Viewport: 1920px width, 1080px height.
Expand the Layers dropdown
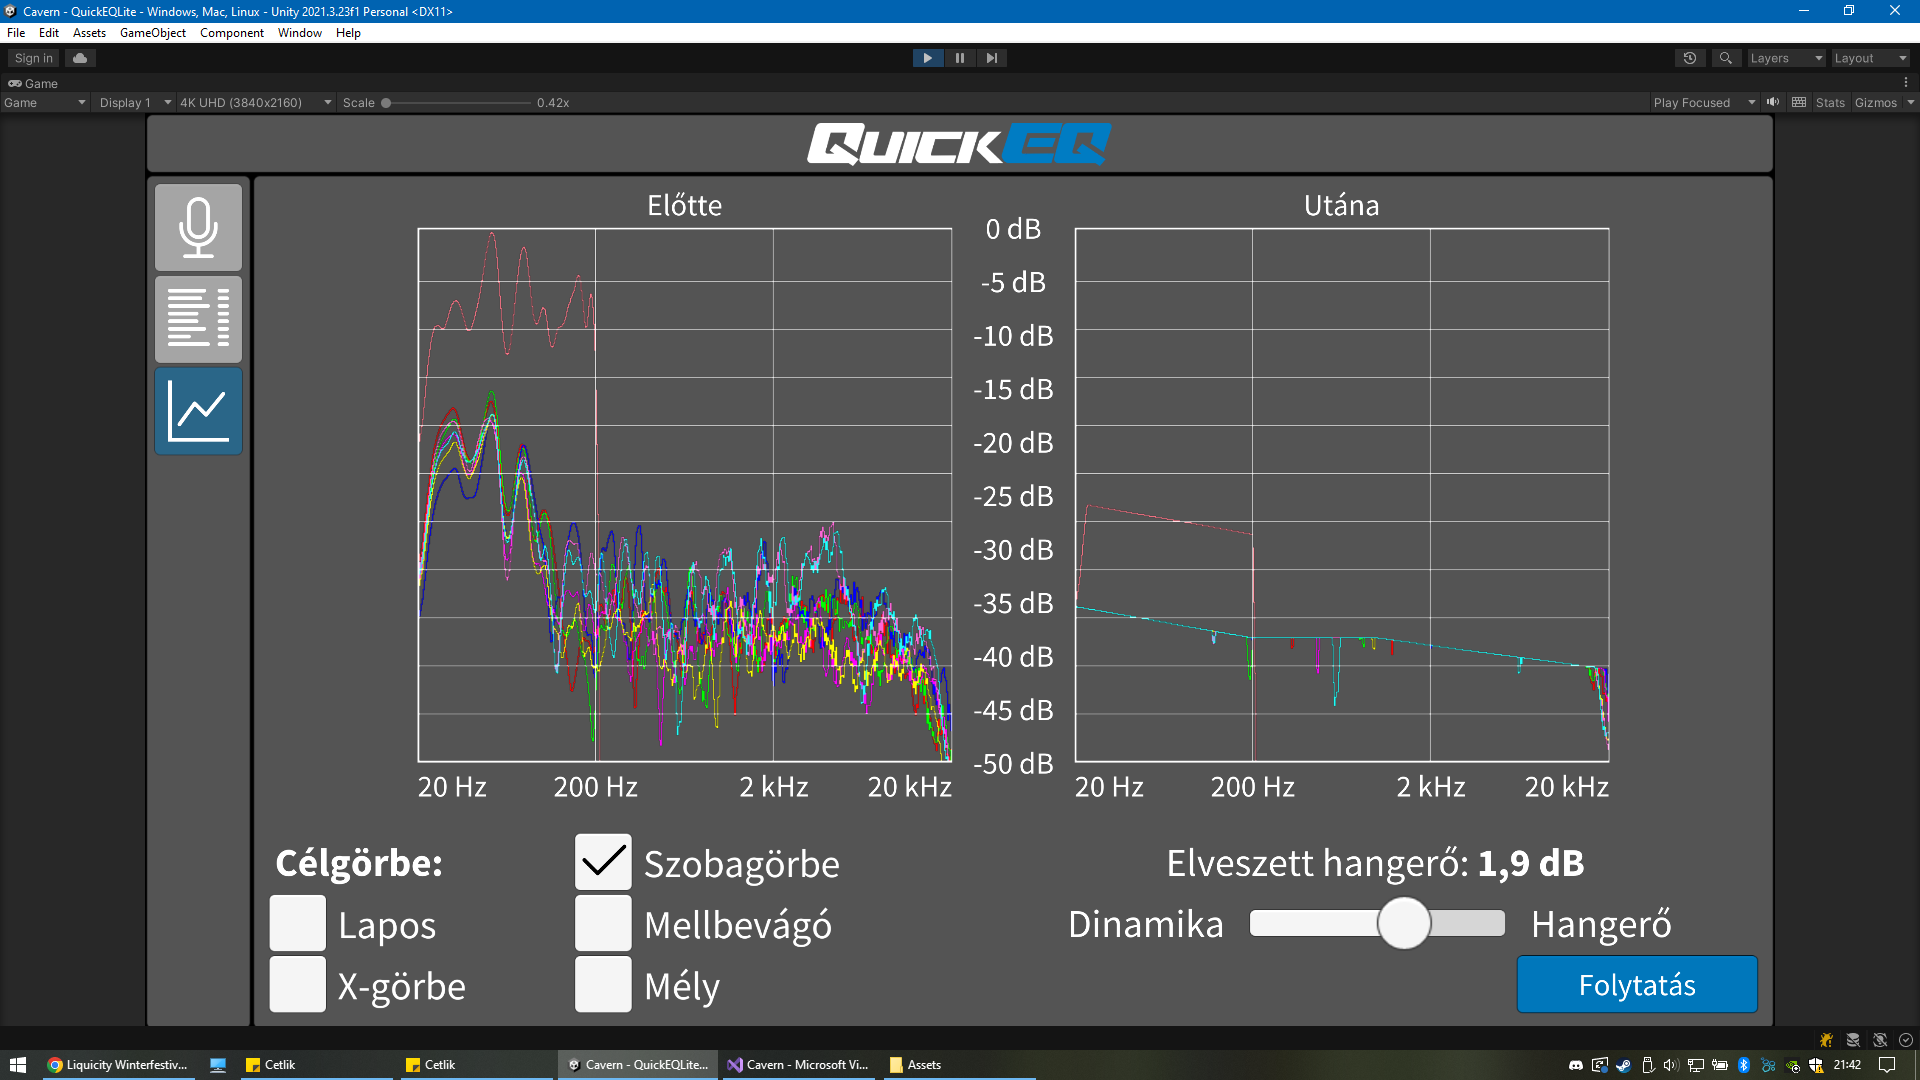coord(1786,58)
